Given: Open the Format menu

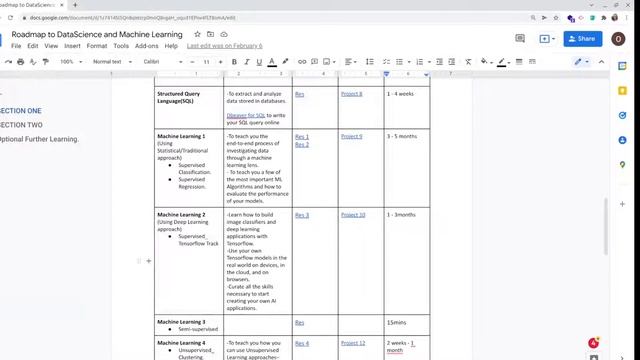Looking at the screenshot, I should [x=97, y=46].
